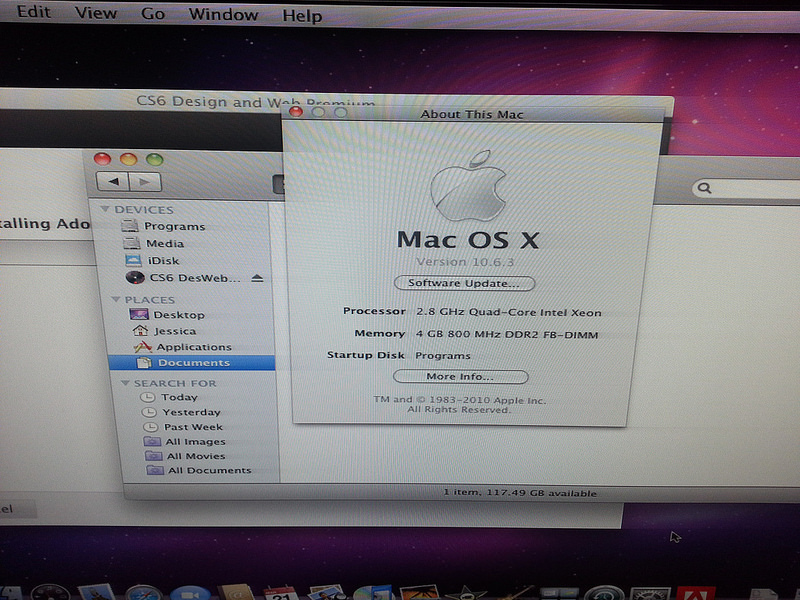Open the red Adobe app in Dock
The image size is (800, 600).
pos(695,593)
